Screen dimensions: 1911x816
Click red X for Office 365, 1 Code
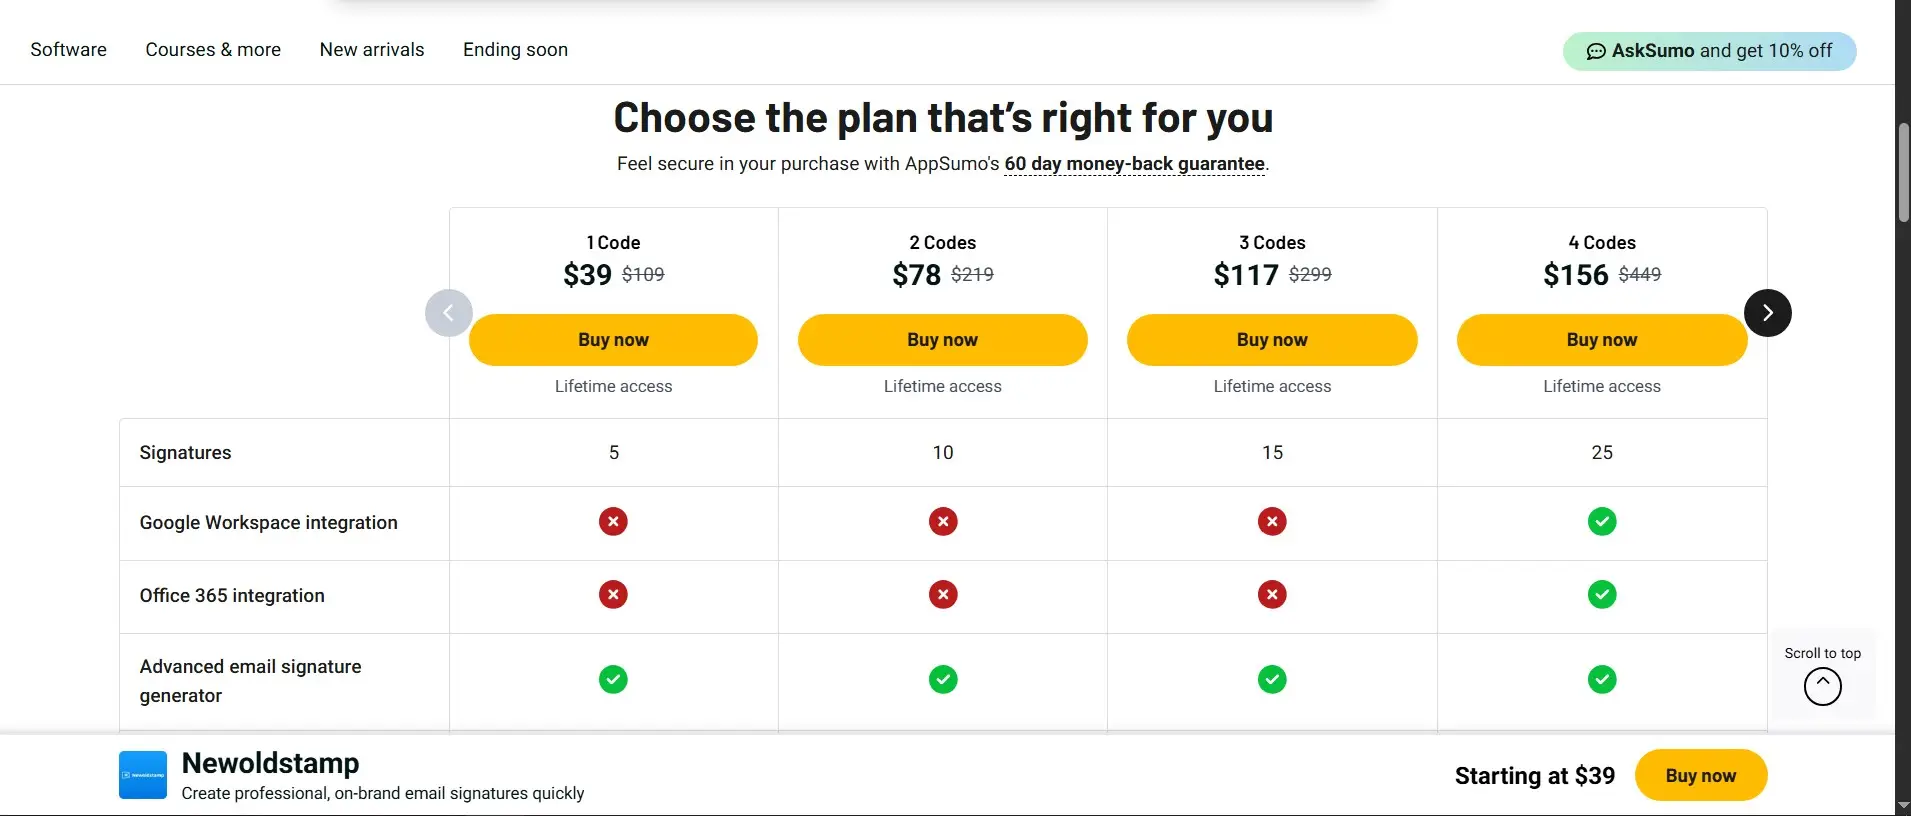pyautogui.click(x=613, y=595)
